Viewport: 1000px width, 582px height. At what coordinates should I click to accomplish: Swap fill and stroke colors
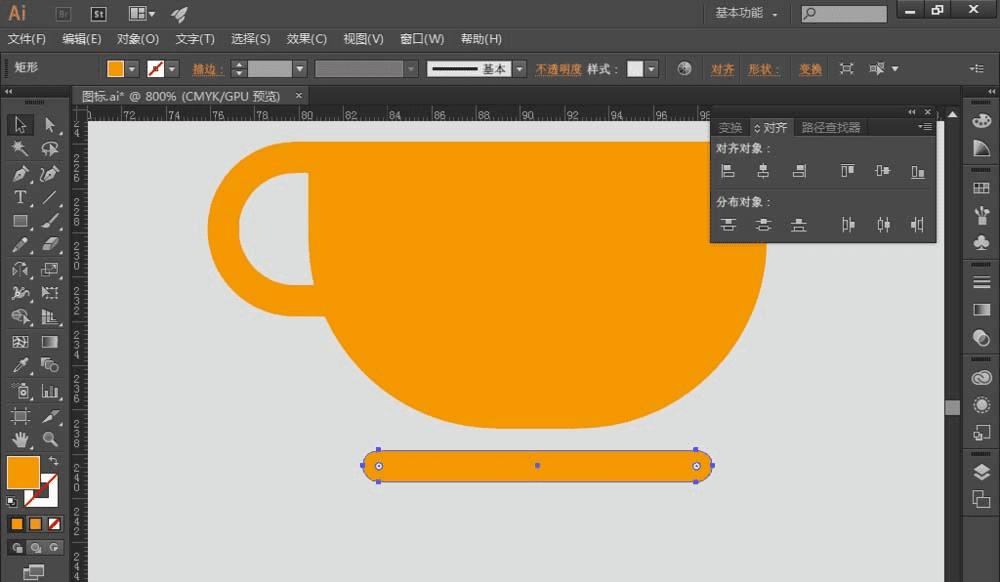click(x=53, y=462)
